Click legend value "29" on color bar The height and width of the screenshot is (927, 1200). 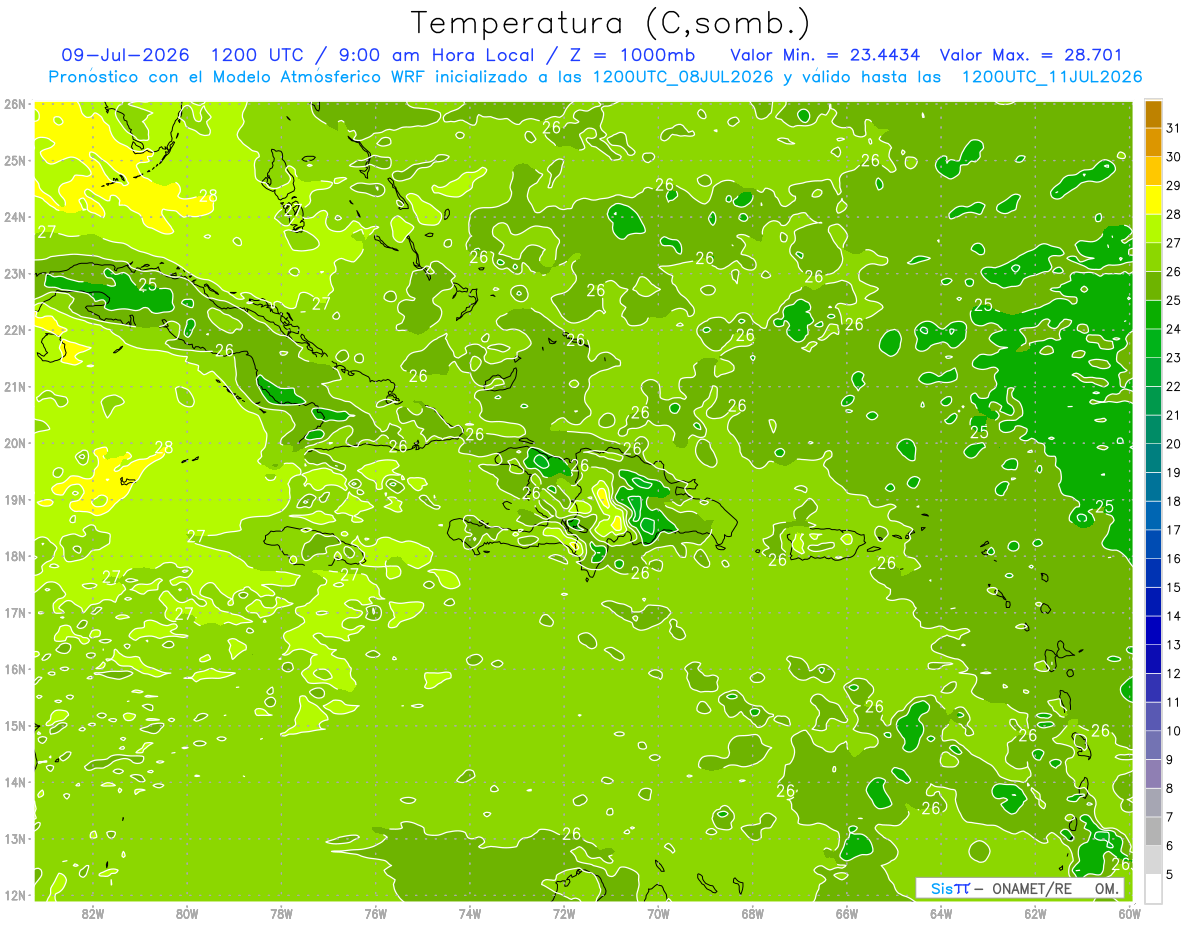(1173, 186)
